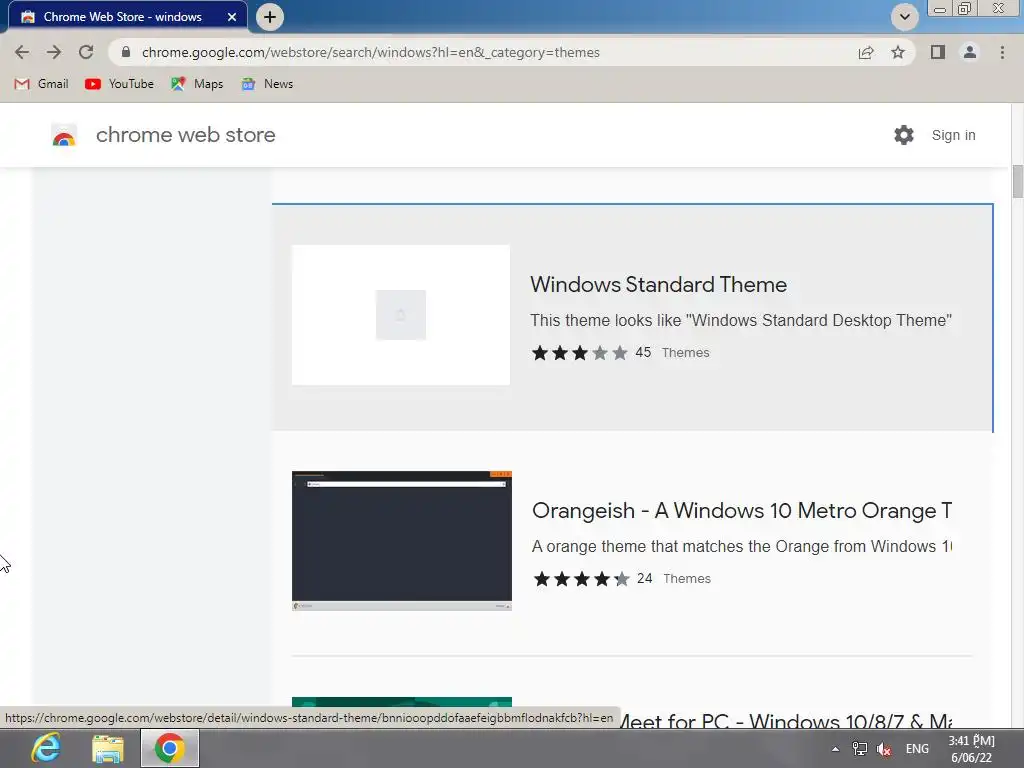Image resolution: width=1024 pixels, height=768 pixels.
Task: Sign in to the web store
Action: pos(953,135)
